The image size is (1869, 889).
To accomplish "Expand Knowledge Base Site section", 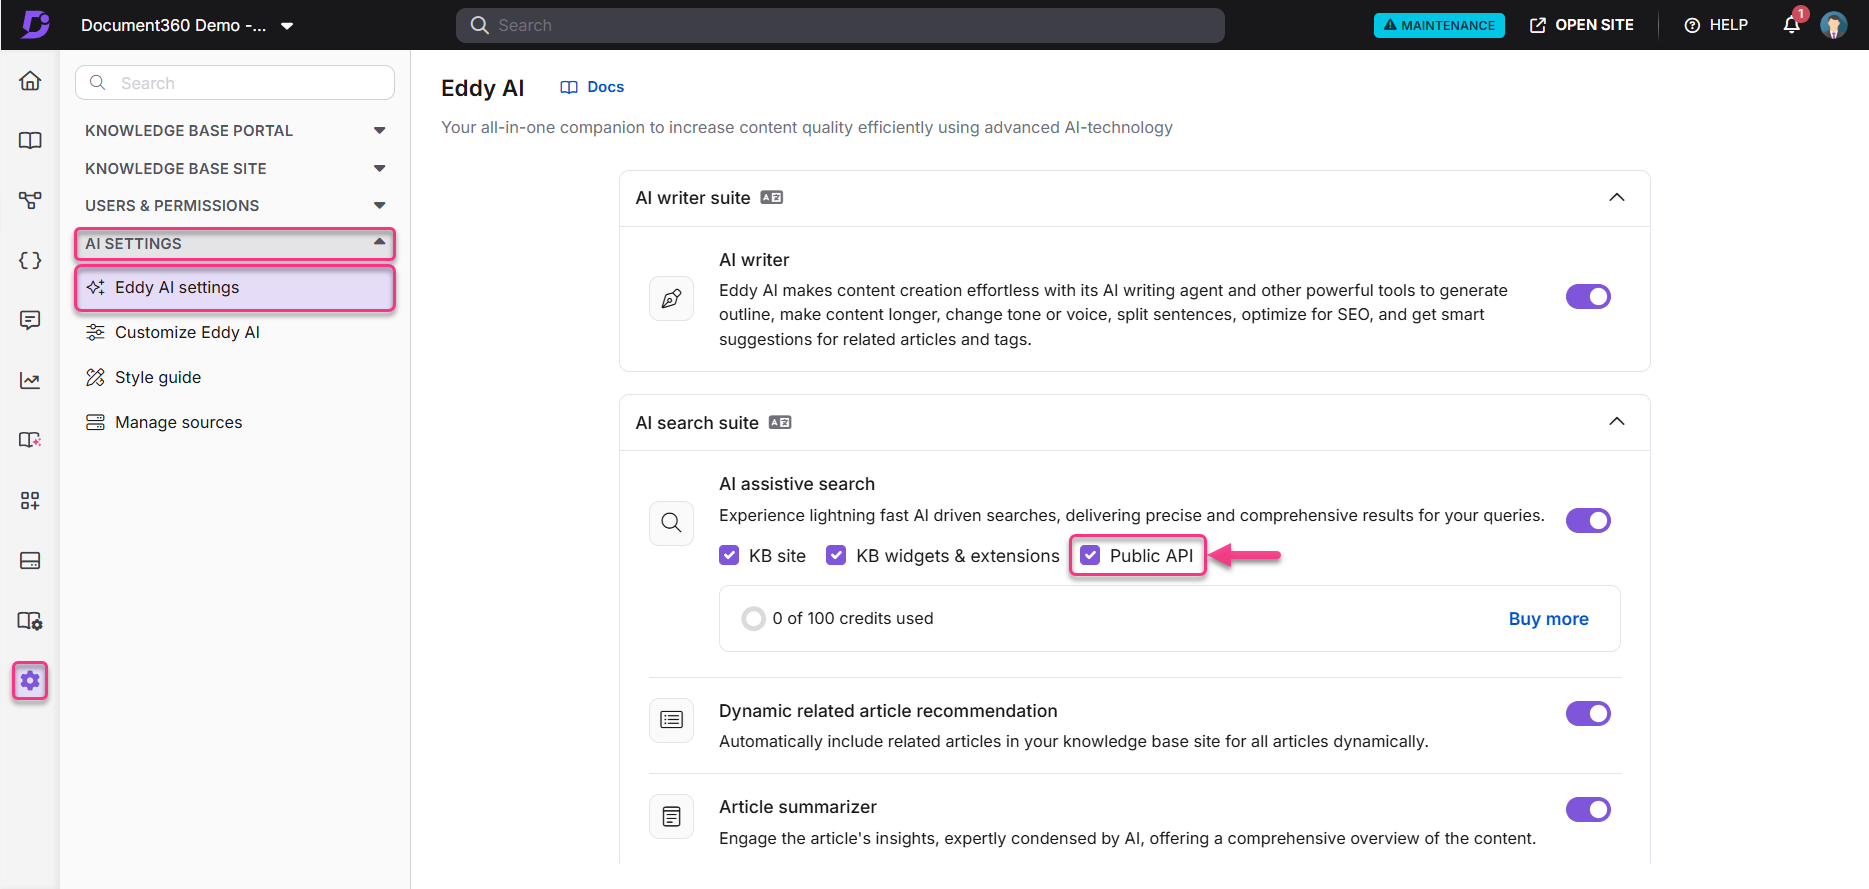I will (235, 169).
